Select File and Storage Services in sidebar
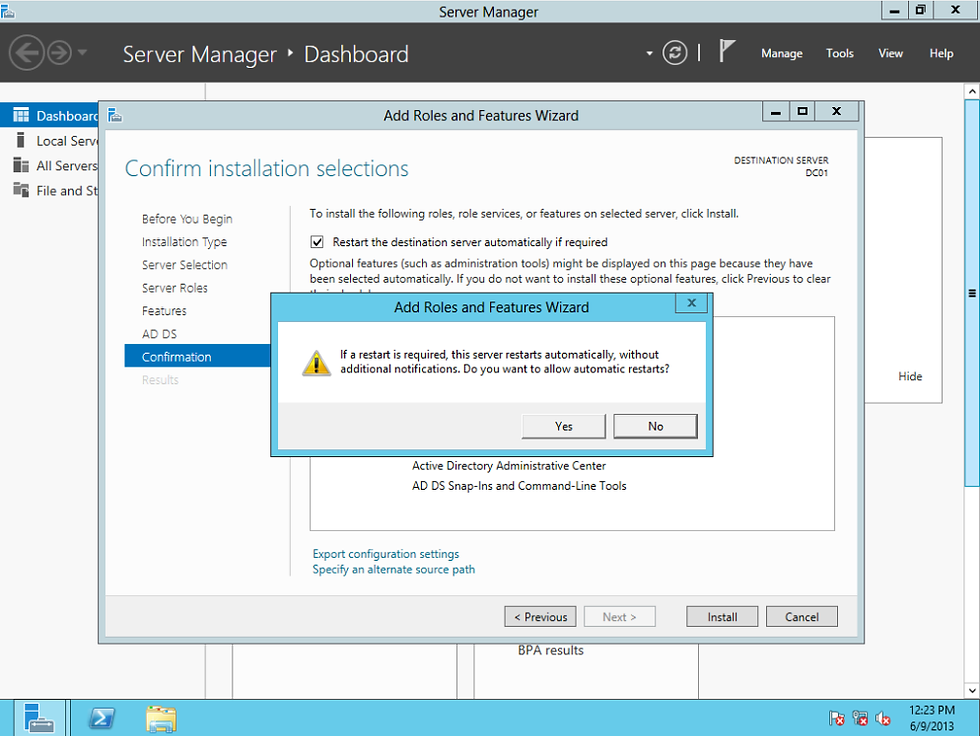 (50, 191)
